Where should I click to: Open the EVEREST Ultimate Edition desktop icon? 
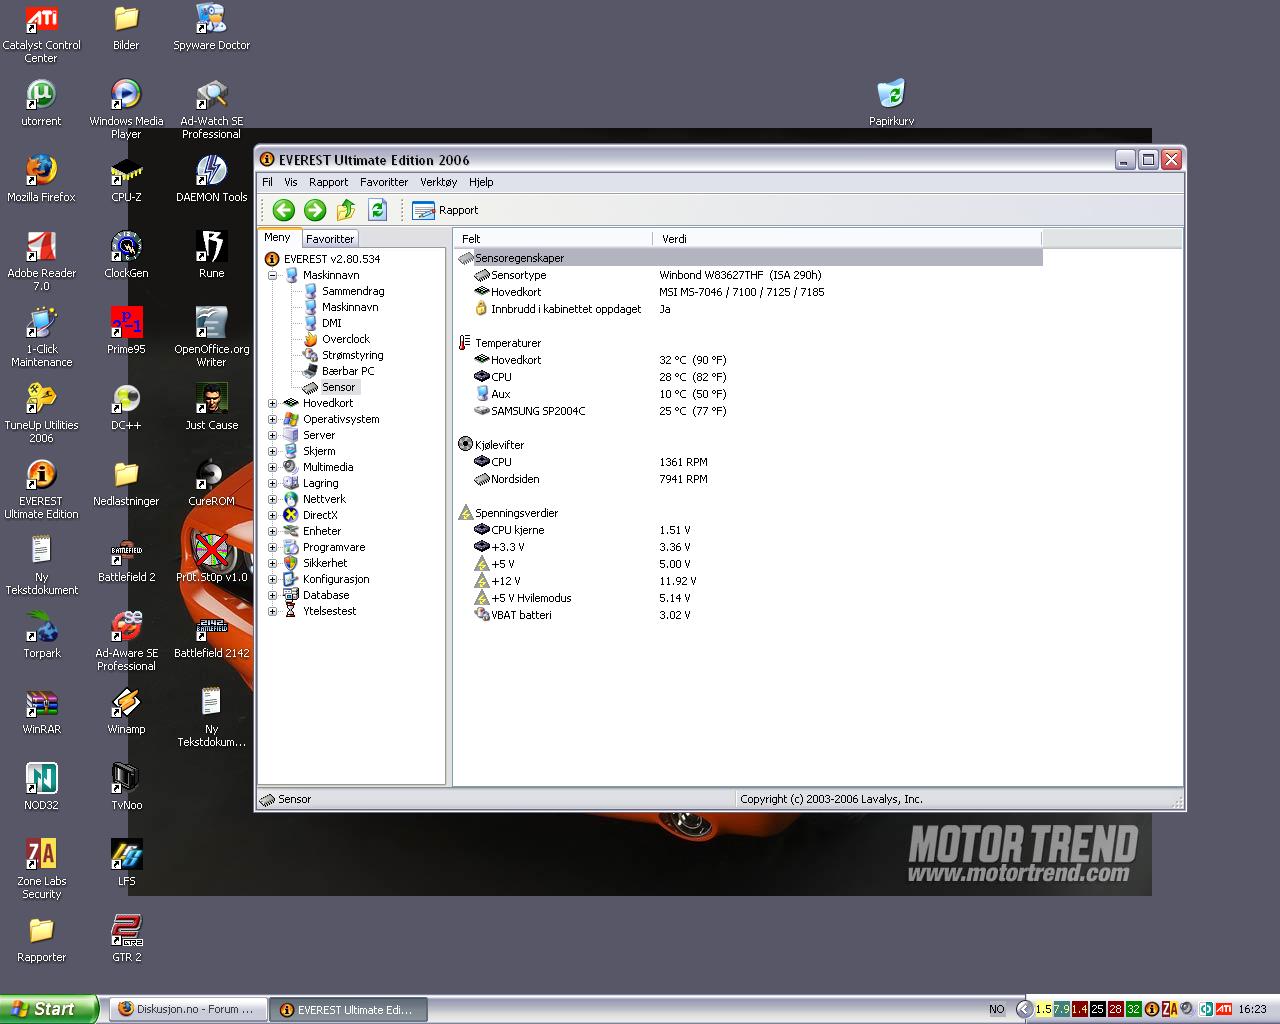pyautogui.click(x=41, y=490)
